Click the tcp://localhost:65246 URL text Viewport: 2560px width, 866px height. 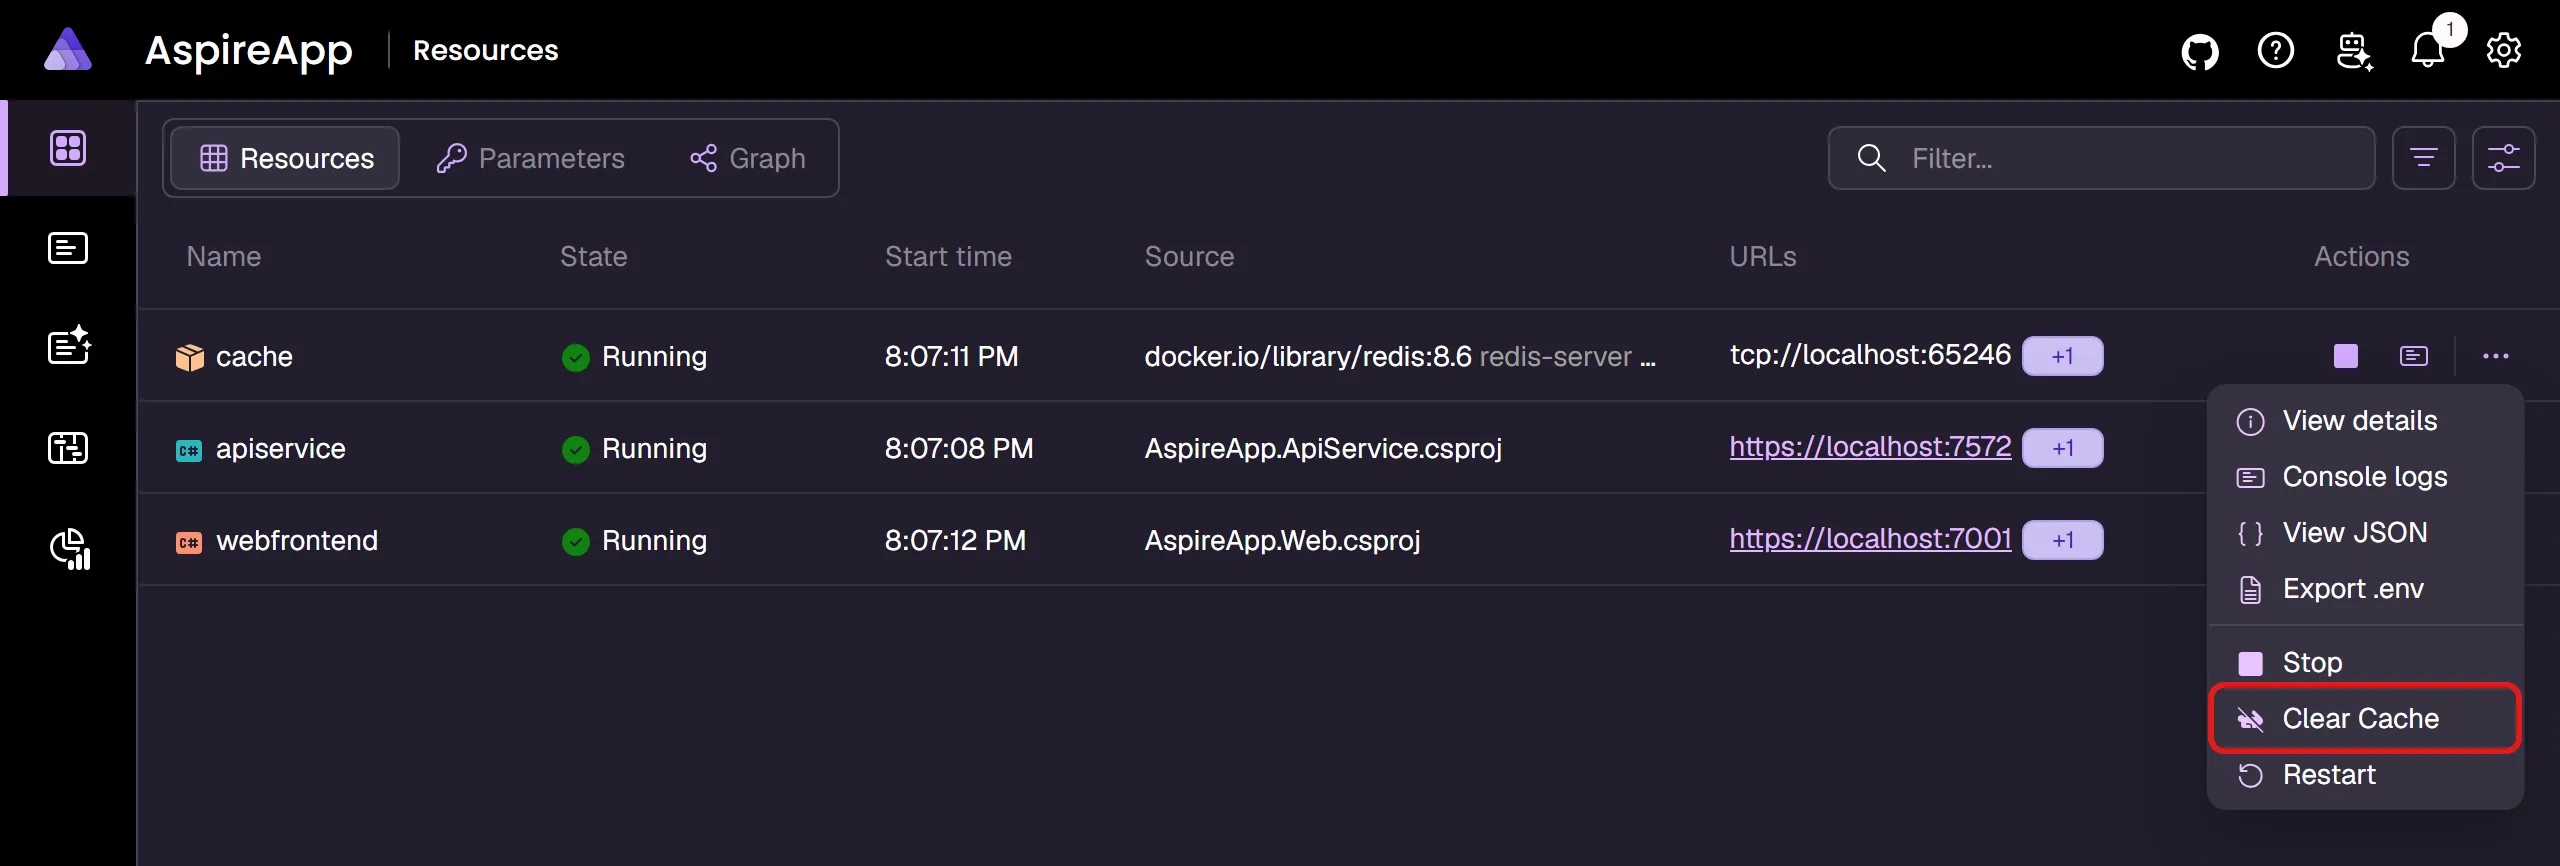tap(1870, 355)
